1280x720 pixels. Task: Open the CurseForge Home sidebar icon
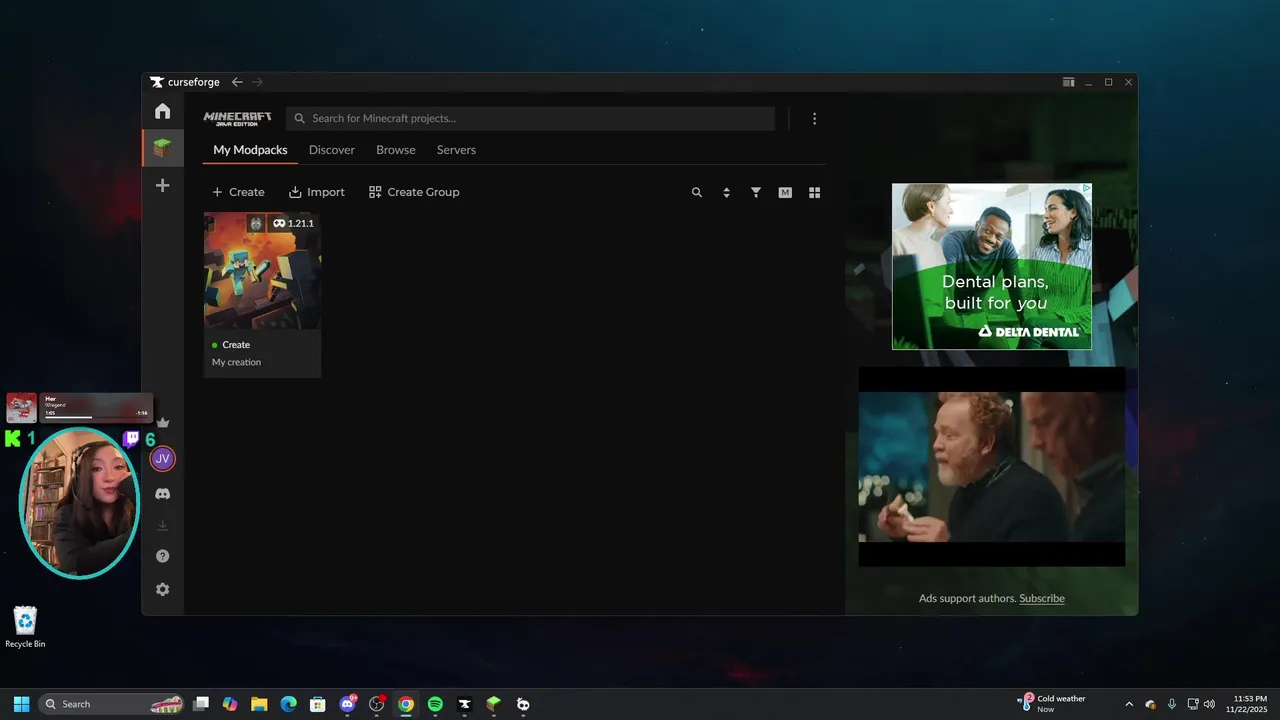pos(162,111)
